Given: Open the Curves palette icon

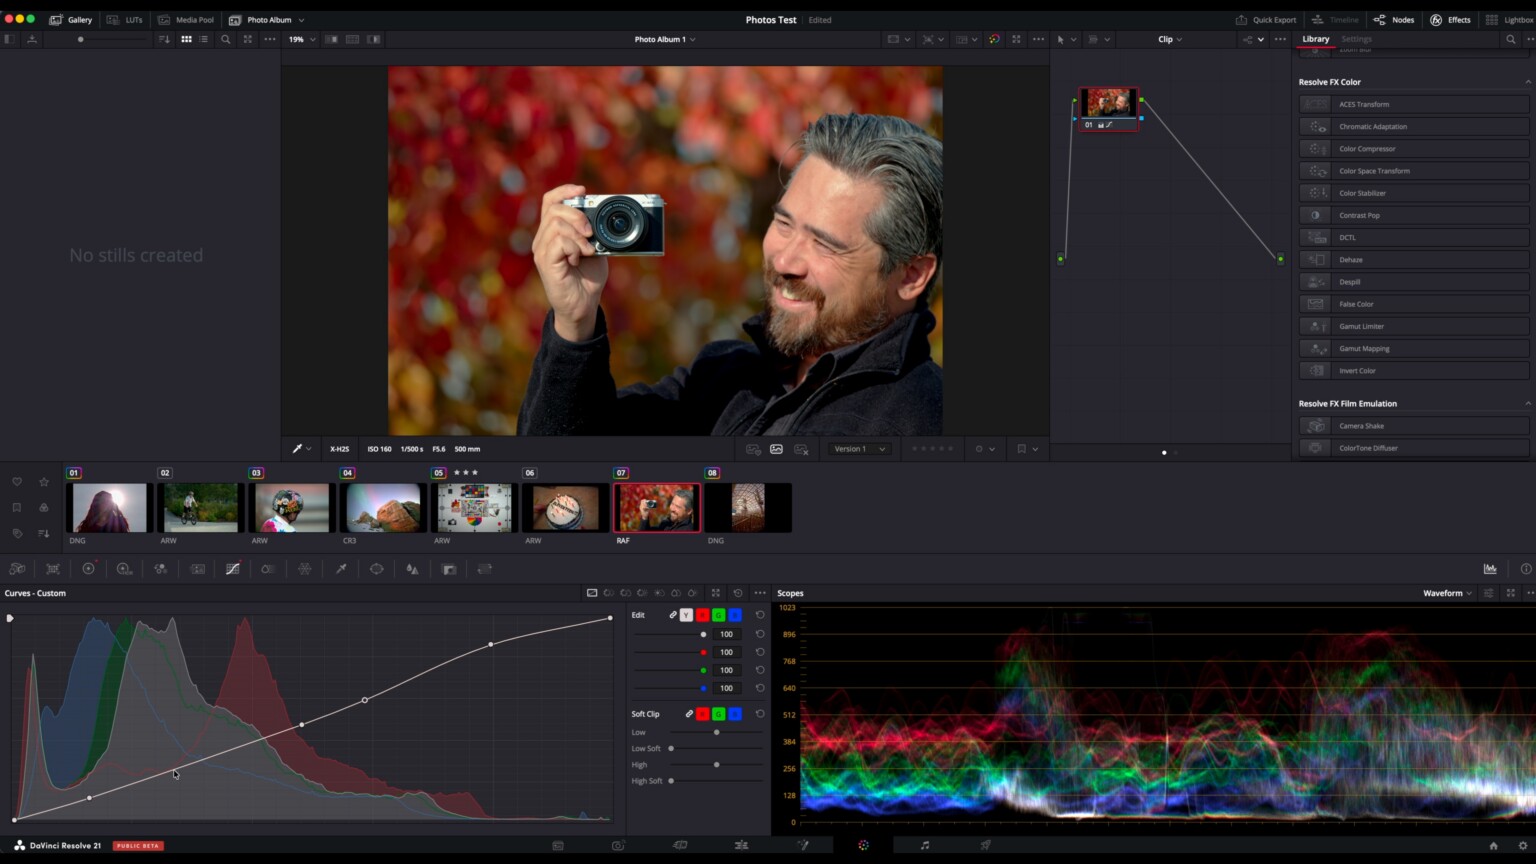Looking at the screenshot, I should (233, 569).
